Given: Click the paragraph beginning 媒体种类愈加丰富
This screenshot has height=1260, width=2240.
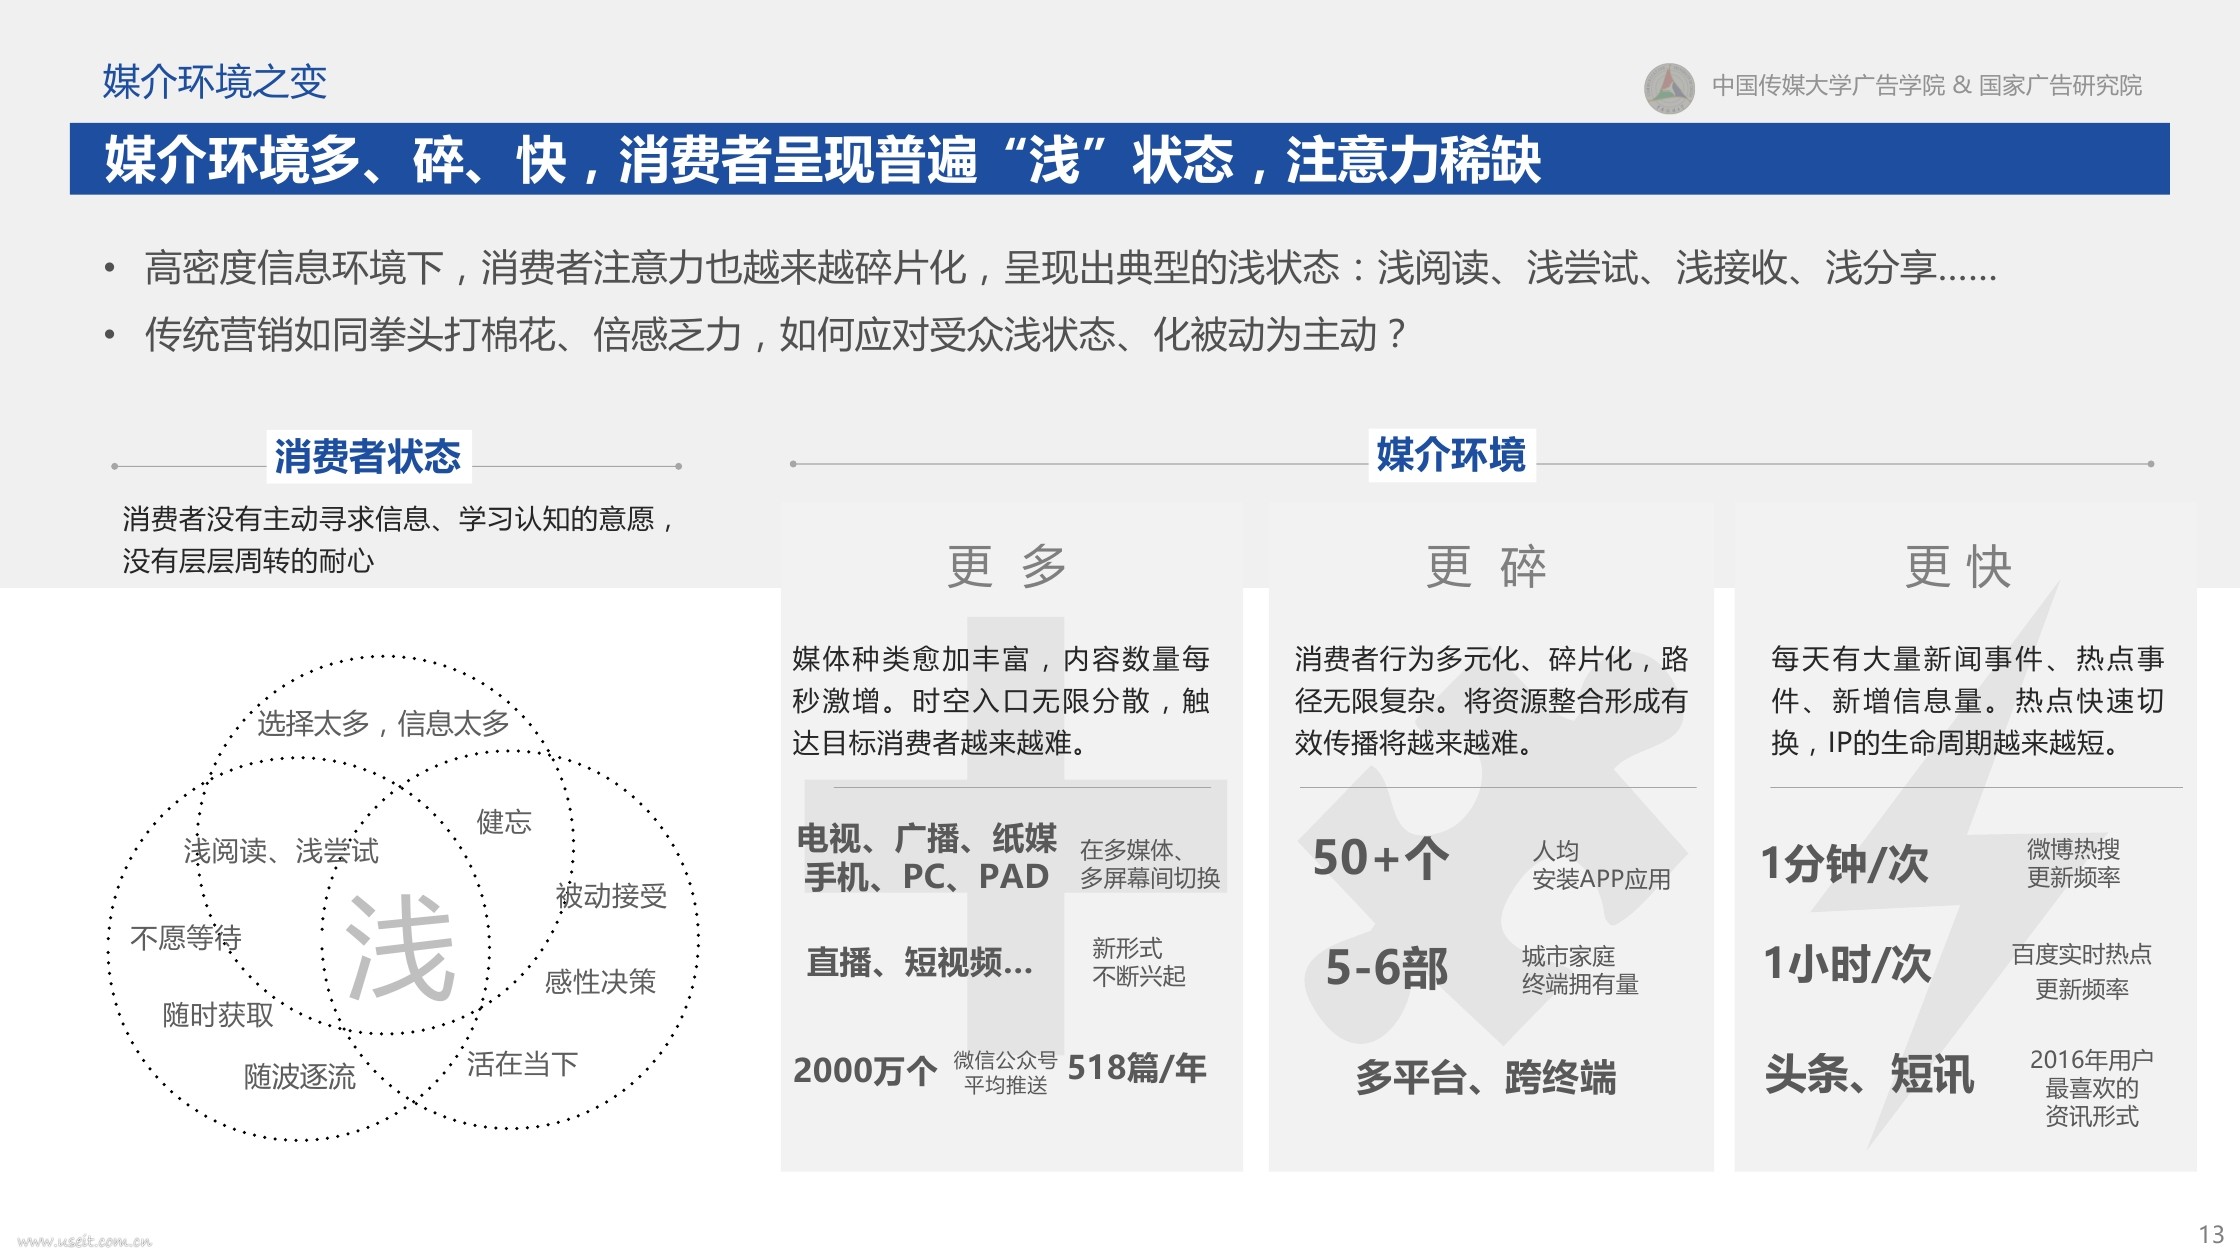Looking at the screenshot, I should (1001, 700).
